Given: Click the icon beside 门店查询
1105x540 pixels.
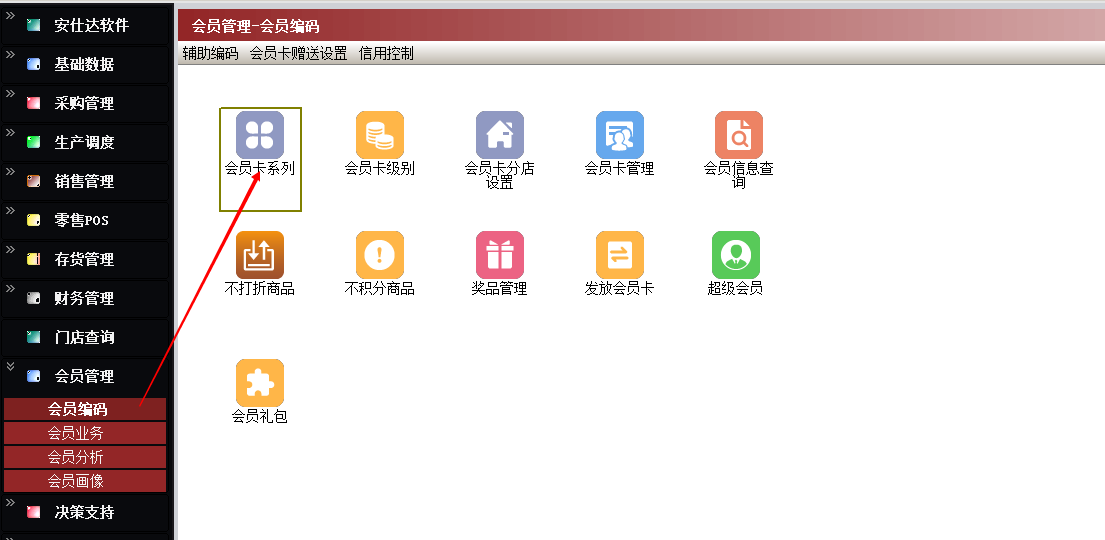Looking at the screenshot, I should (x=33, y=337).
